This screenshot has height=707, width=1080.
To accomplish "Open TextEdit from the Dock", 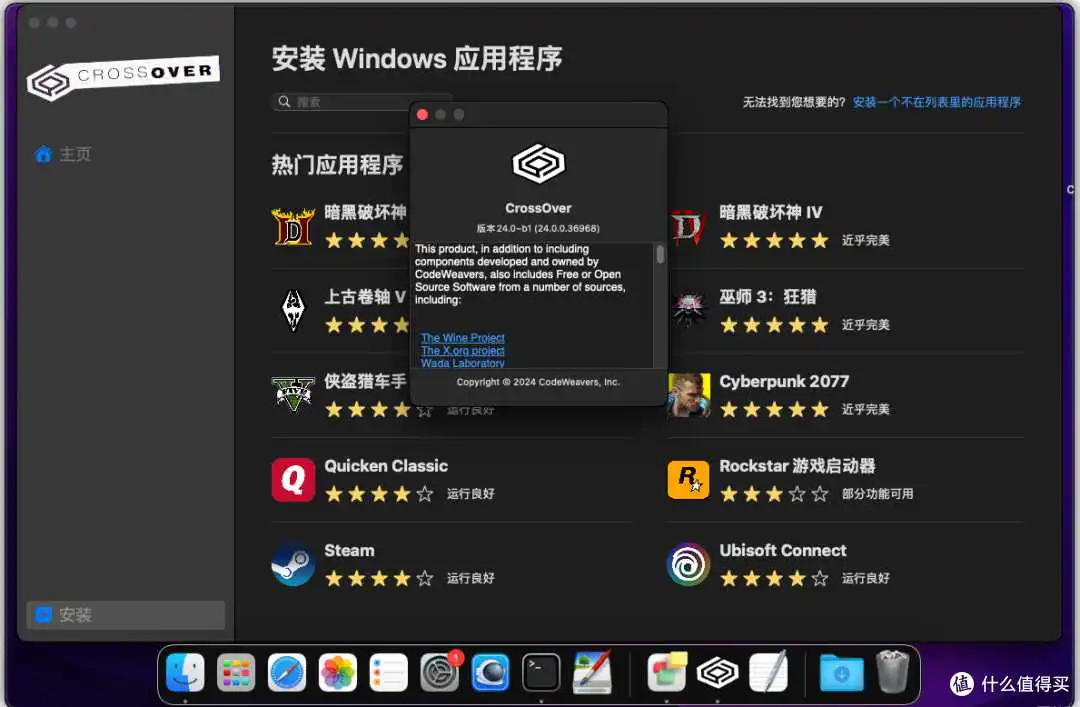I will 768,673.
